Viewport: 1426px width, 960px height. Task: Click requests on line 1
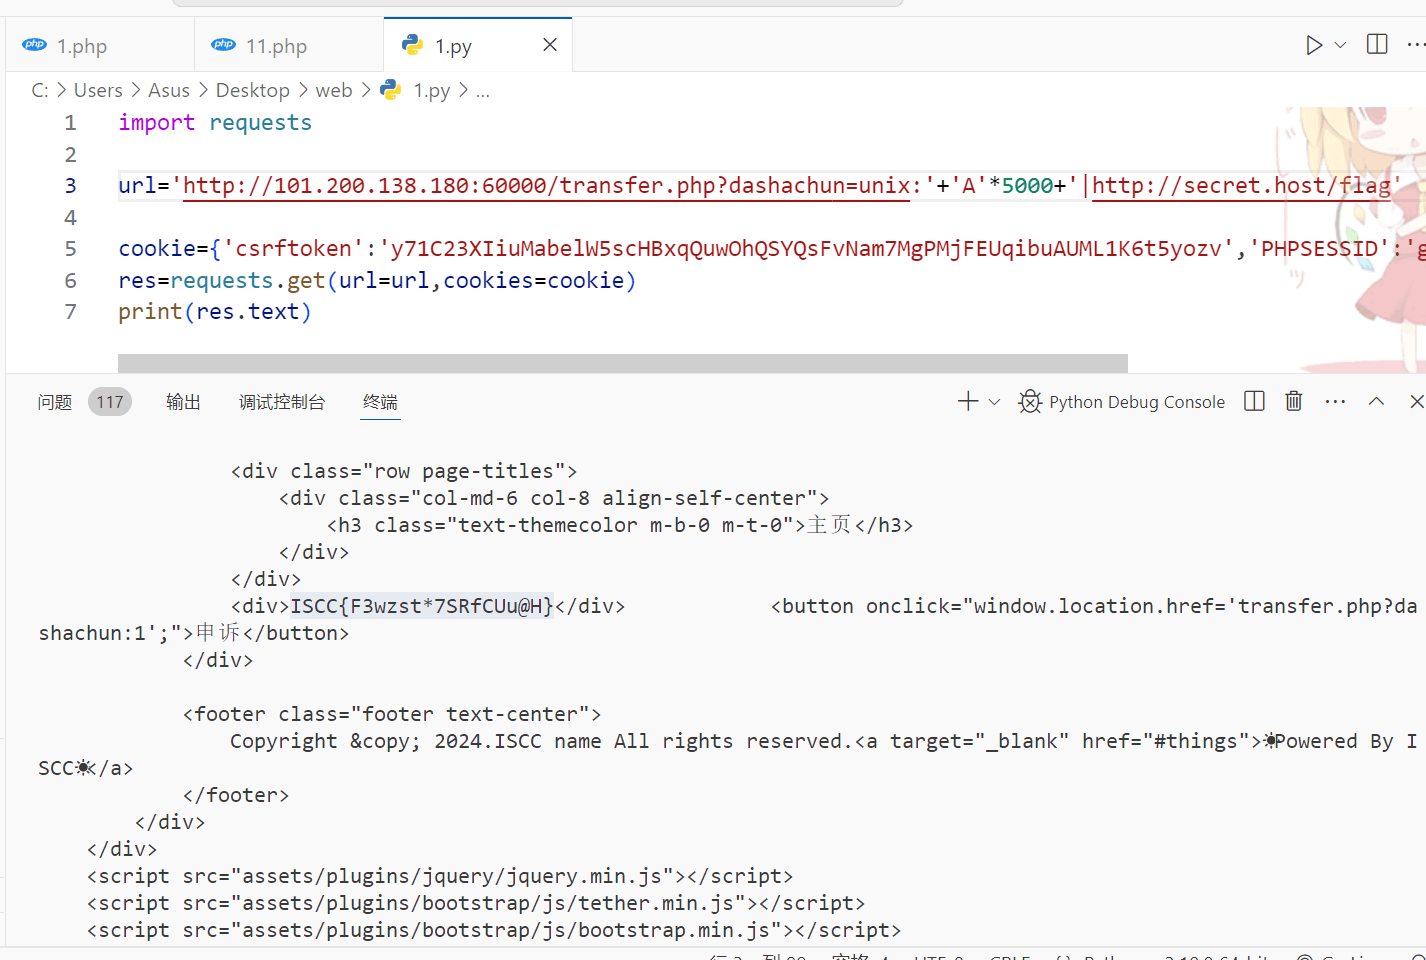[x=260, y=122]
